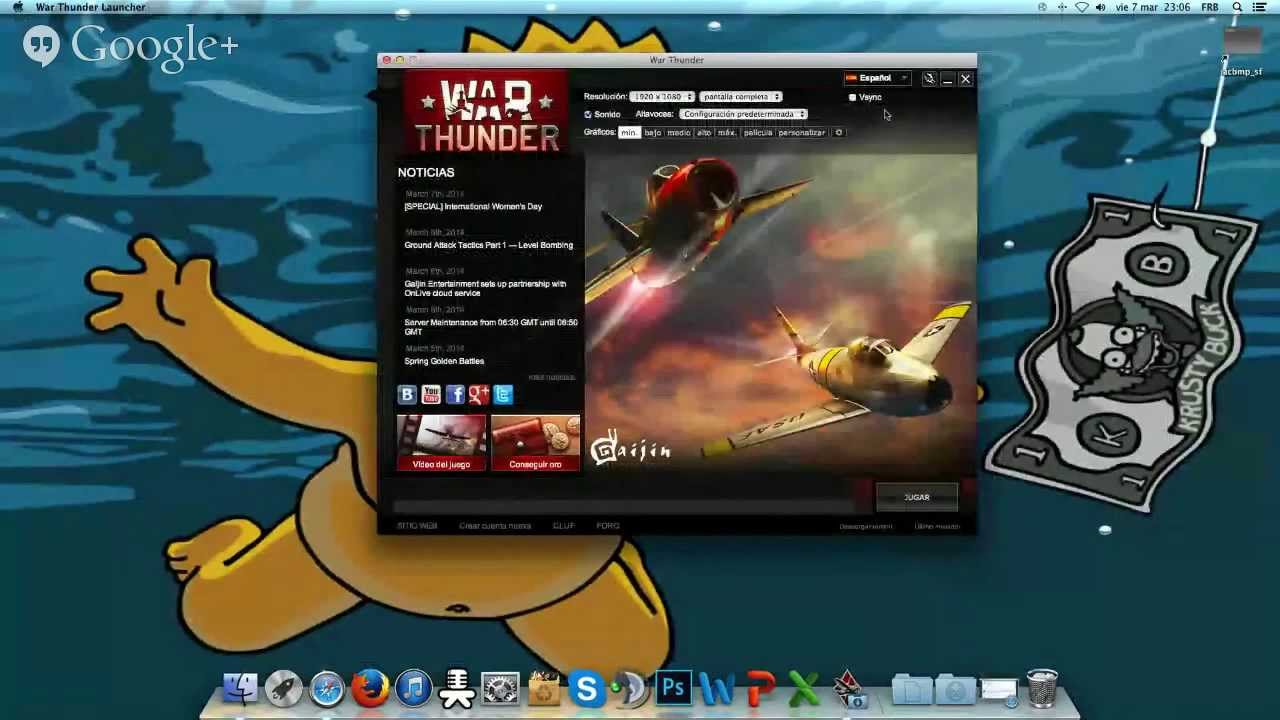Open the Google+ page icon

coord(479,395)
